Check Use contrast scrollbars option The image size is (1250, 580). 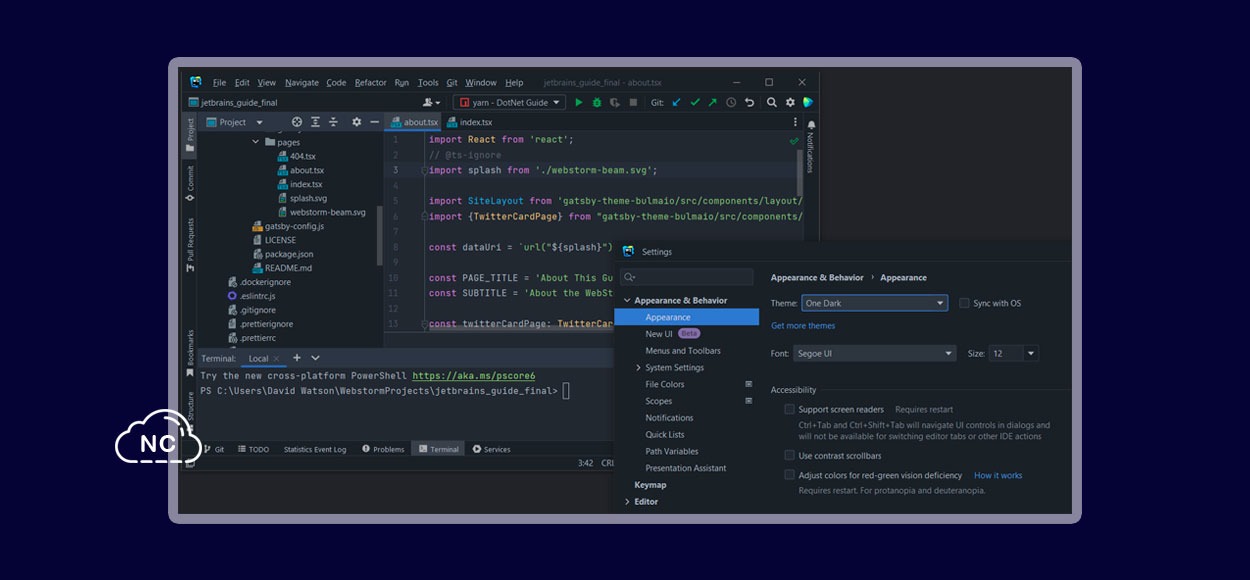(x=790, y=455)
